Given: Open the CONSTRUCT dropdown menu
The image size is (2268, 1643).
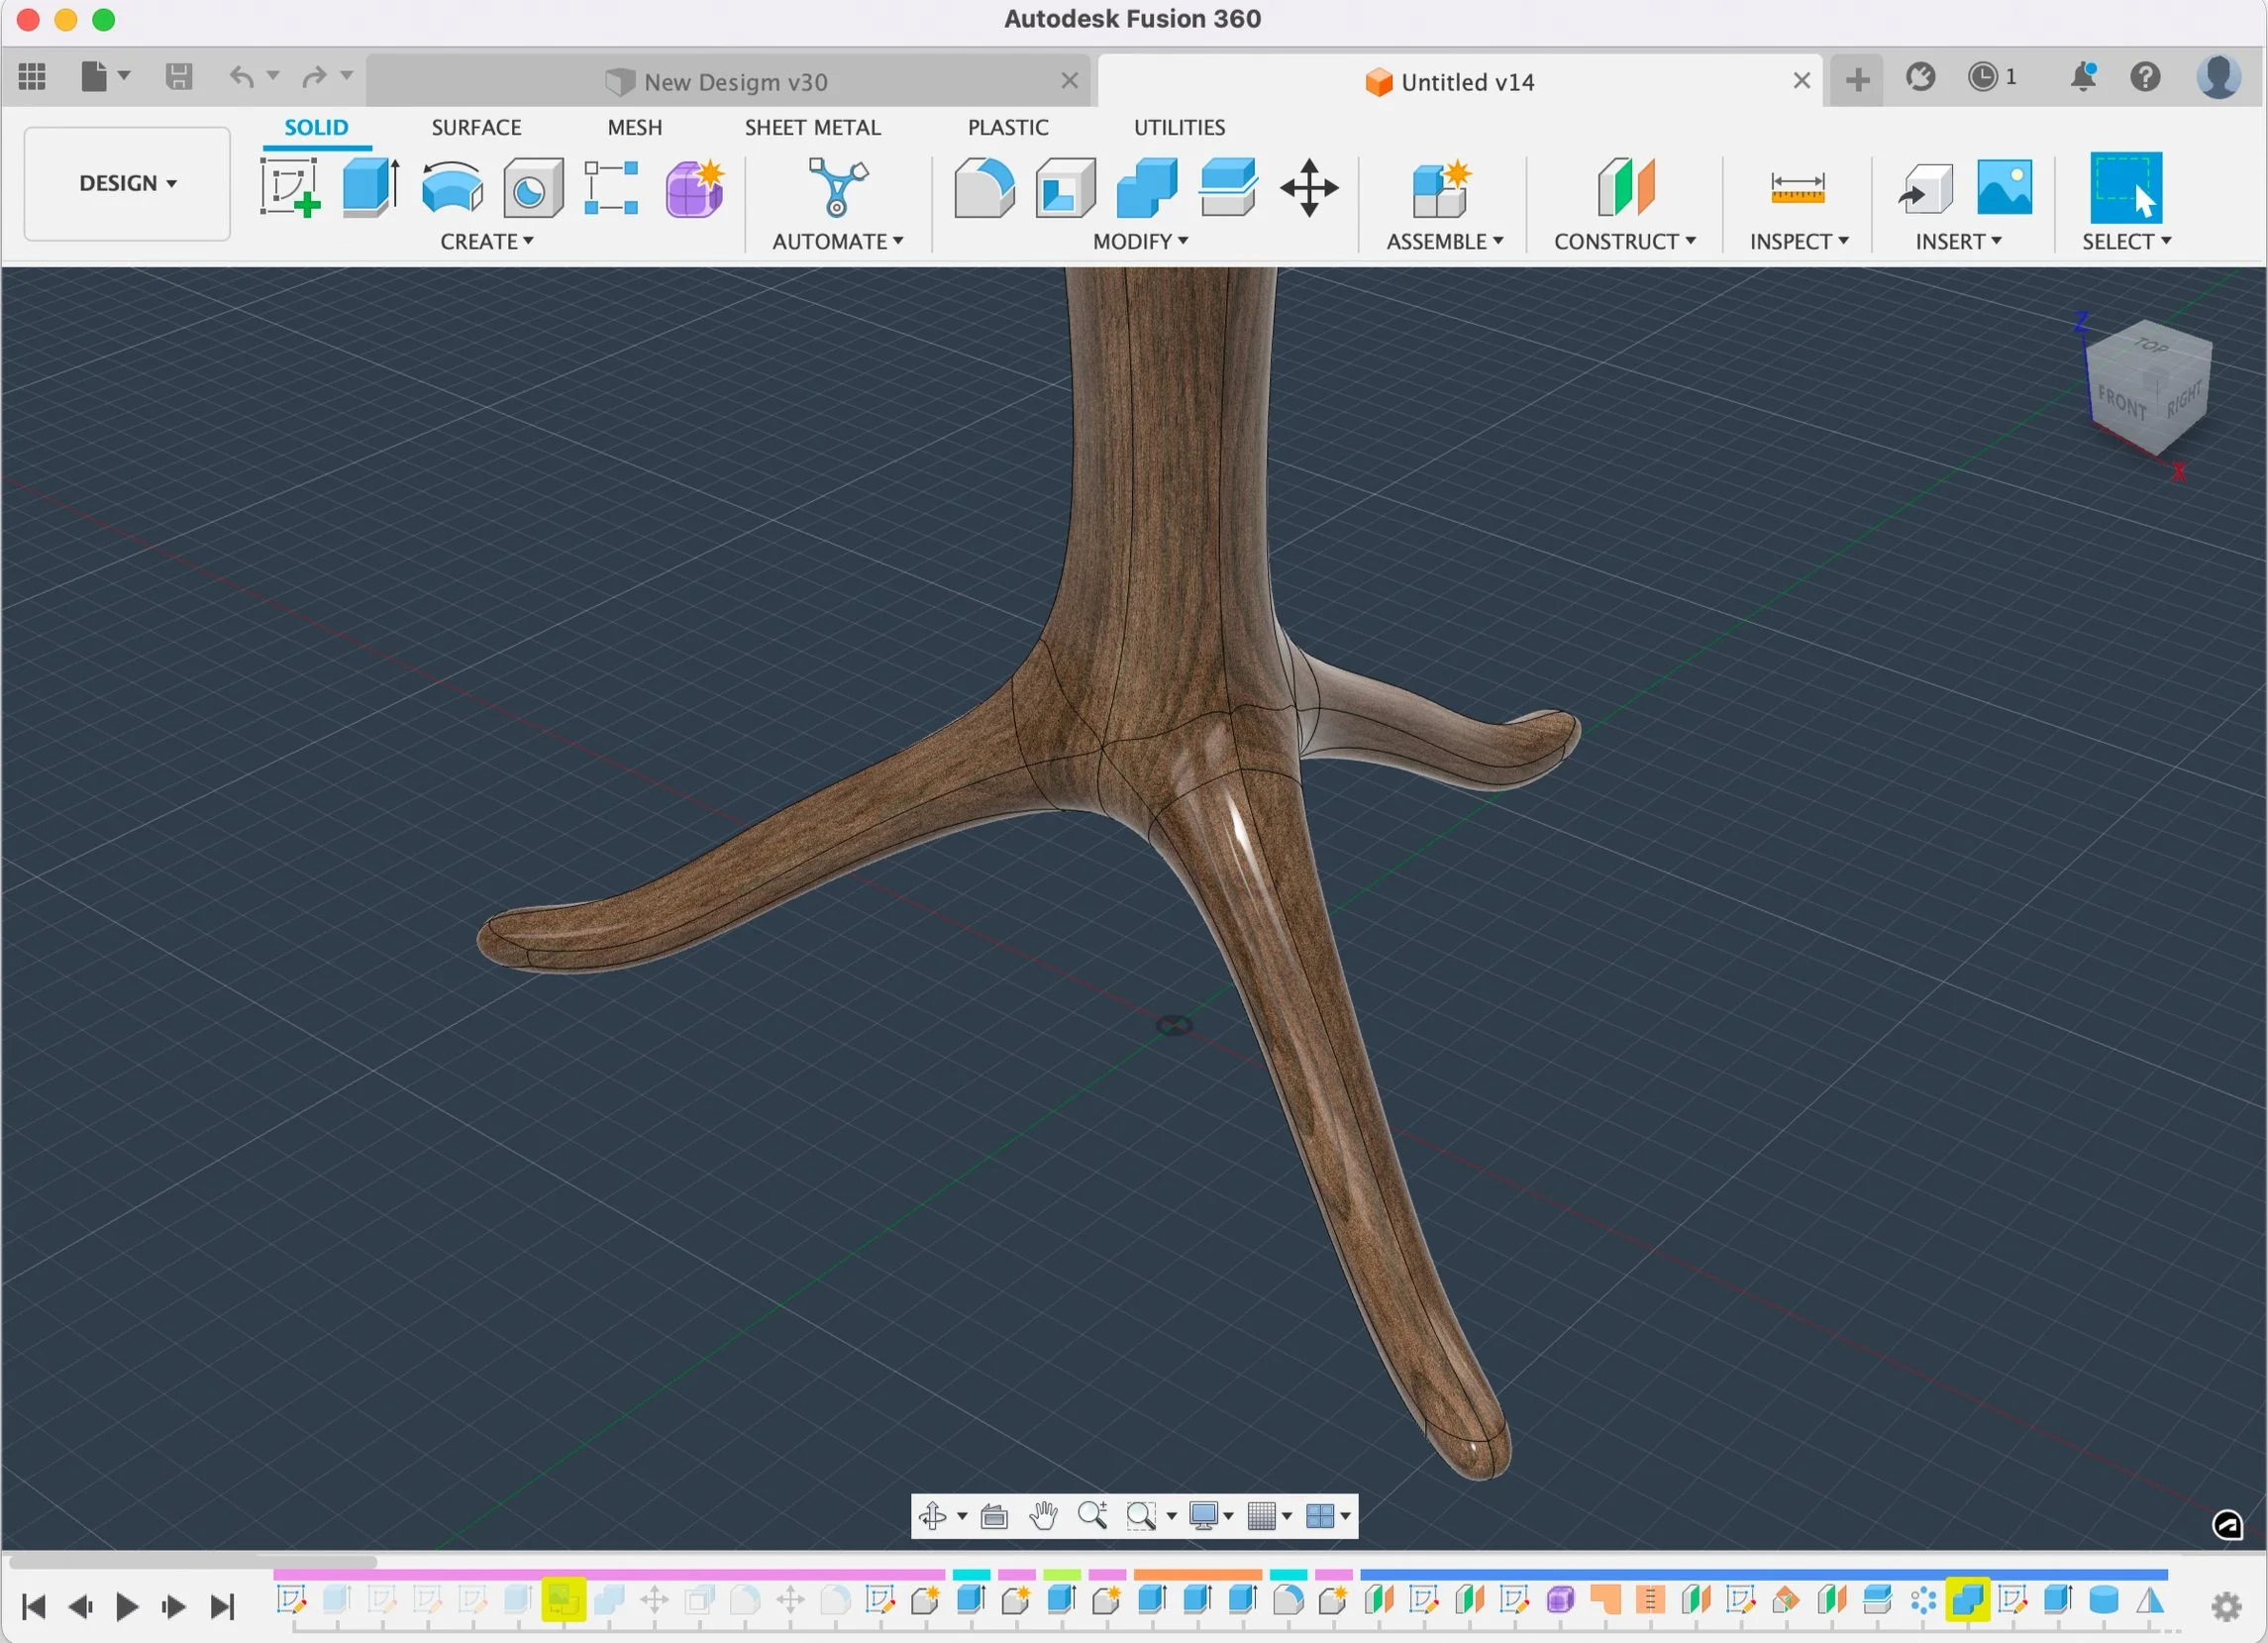Looking at the screenshot, I should click(1624, 241).
